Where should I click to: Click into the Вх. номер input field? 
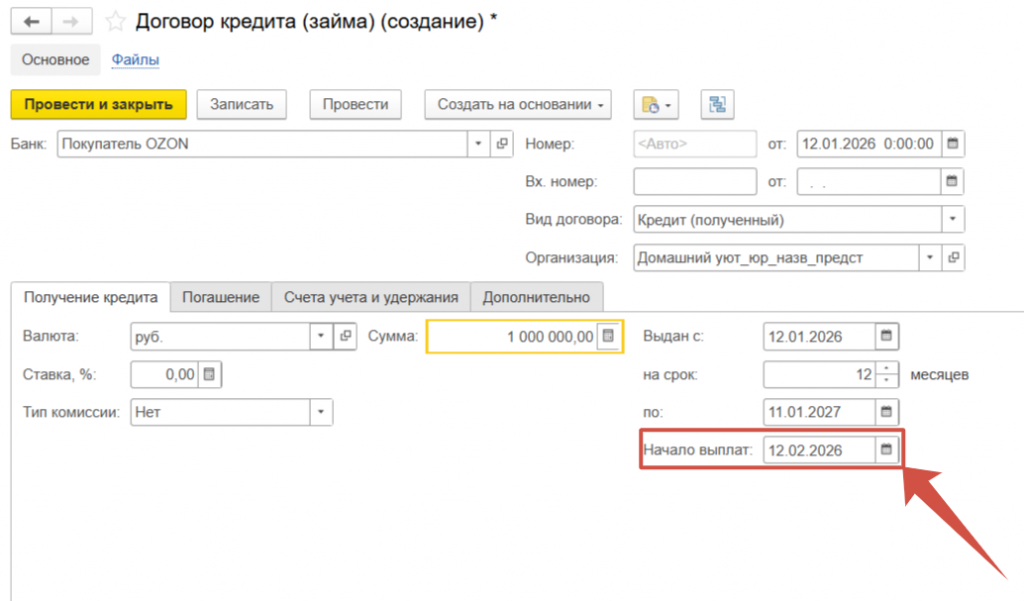tap(695, 182)
